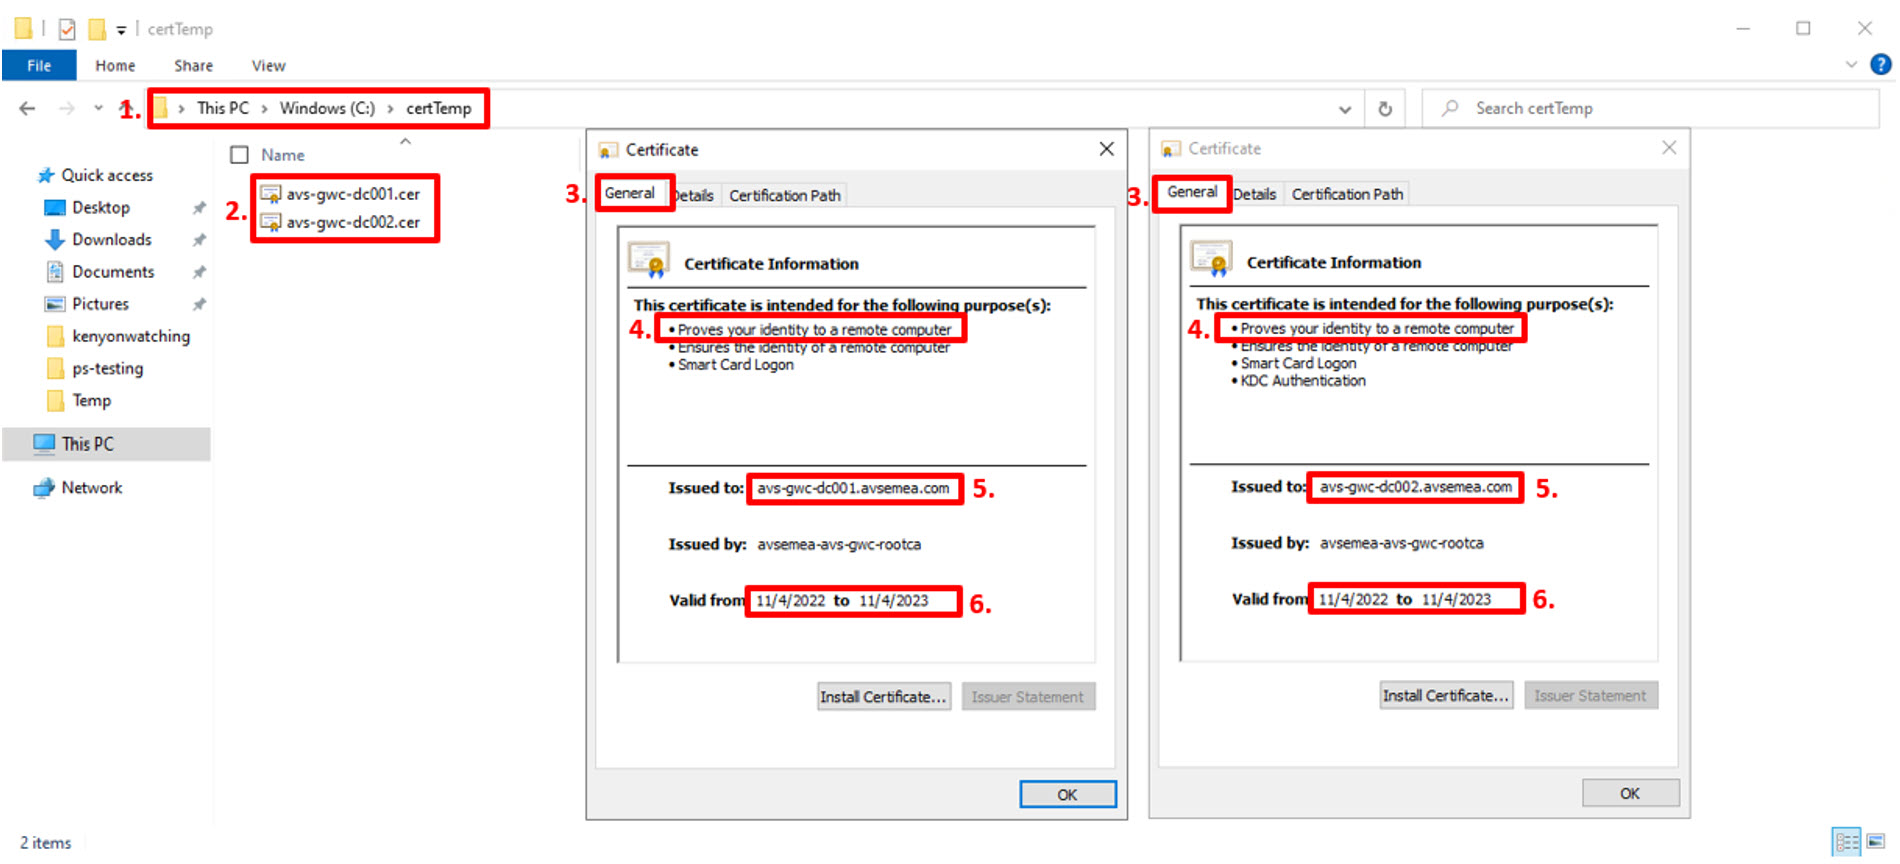
Task: Open the Details tab in dc001 certificate dialog
Action: 695,195
